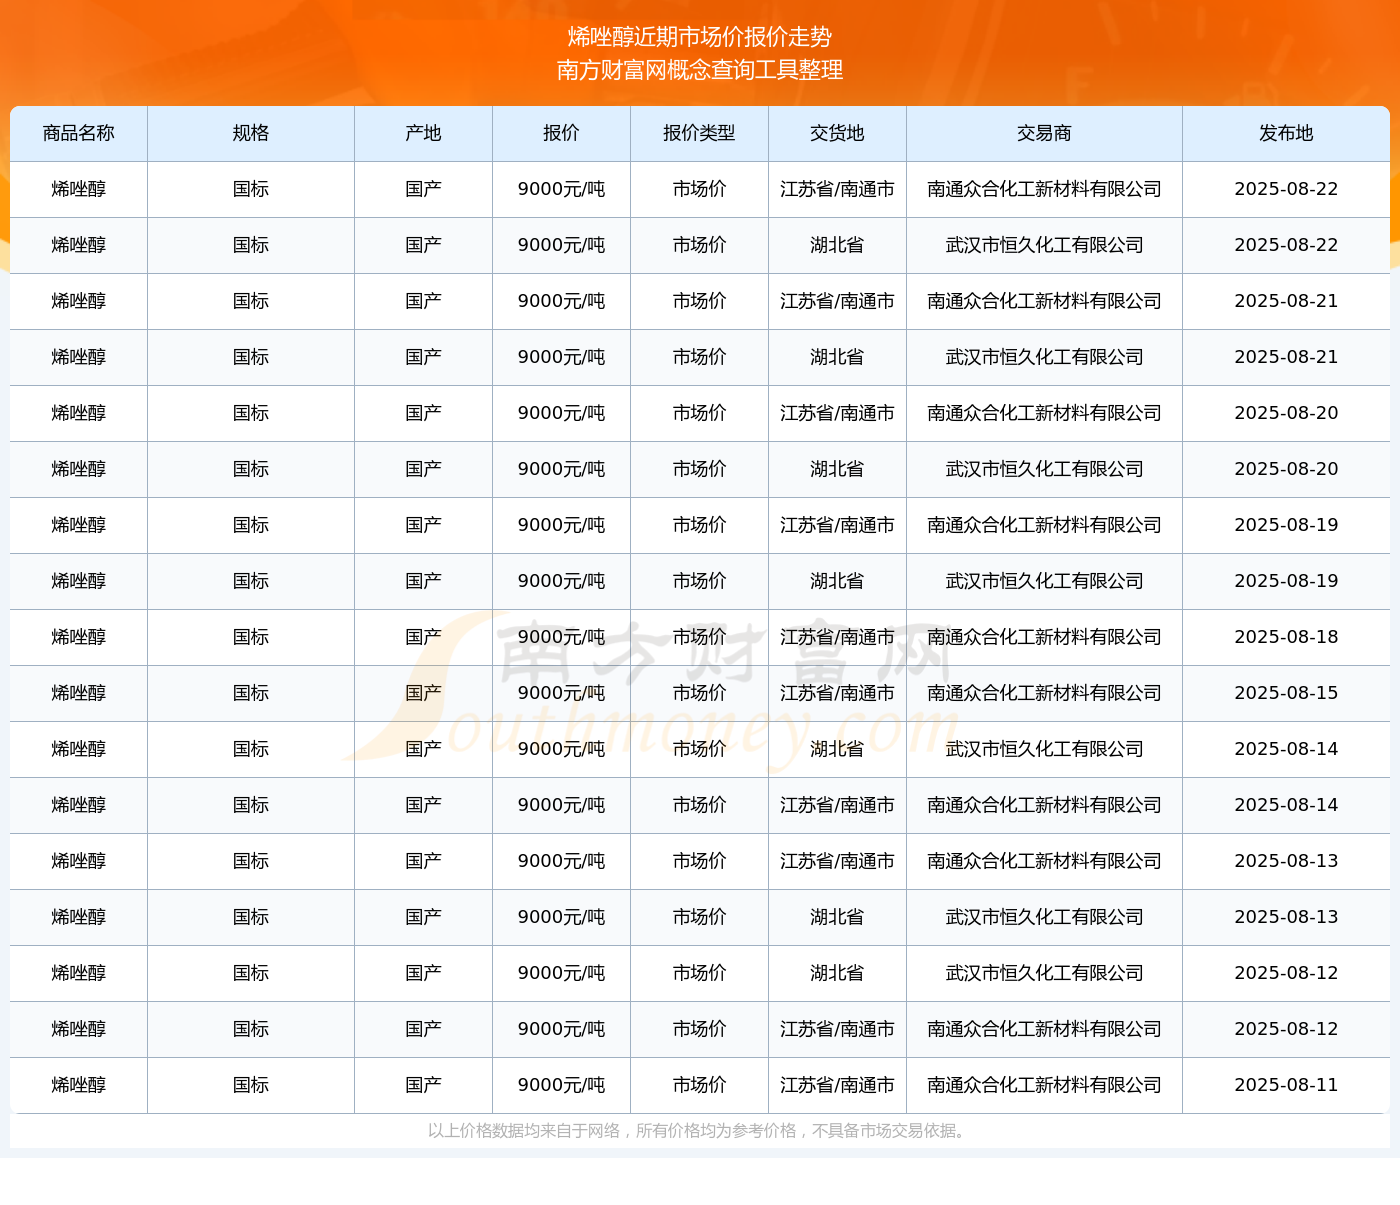
Task: Select the 发布地 column header
Action: 1287,133
